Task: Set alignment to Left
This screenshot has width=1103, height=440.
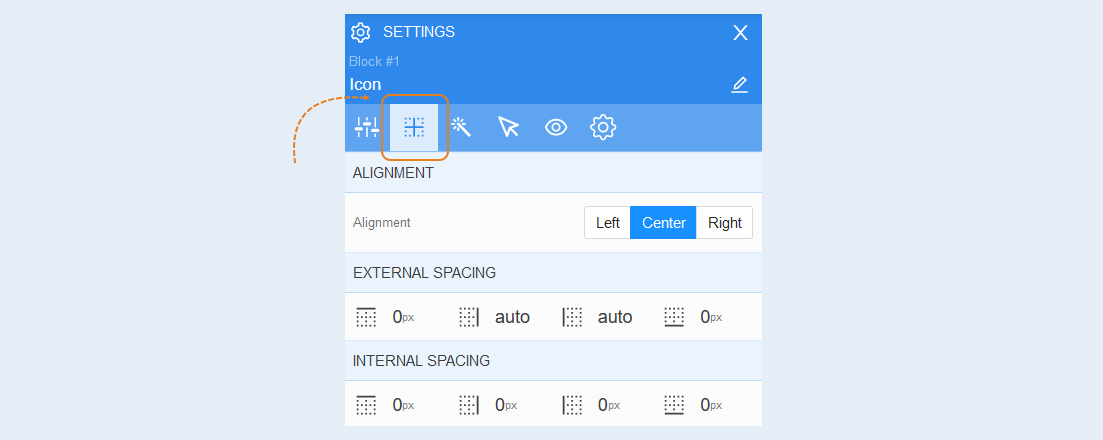Action: (607, 222)
